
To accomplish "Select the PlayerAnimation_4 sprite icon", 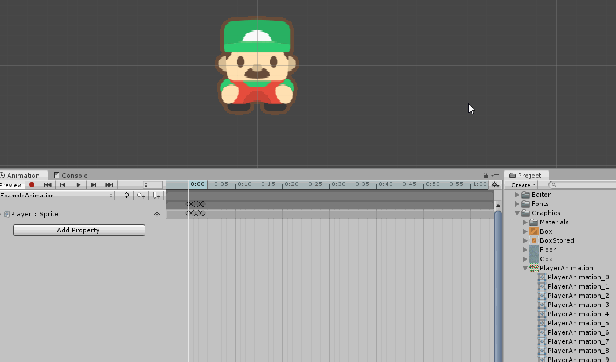I will pos(542,314).
